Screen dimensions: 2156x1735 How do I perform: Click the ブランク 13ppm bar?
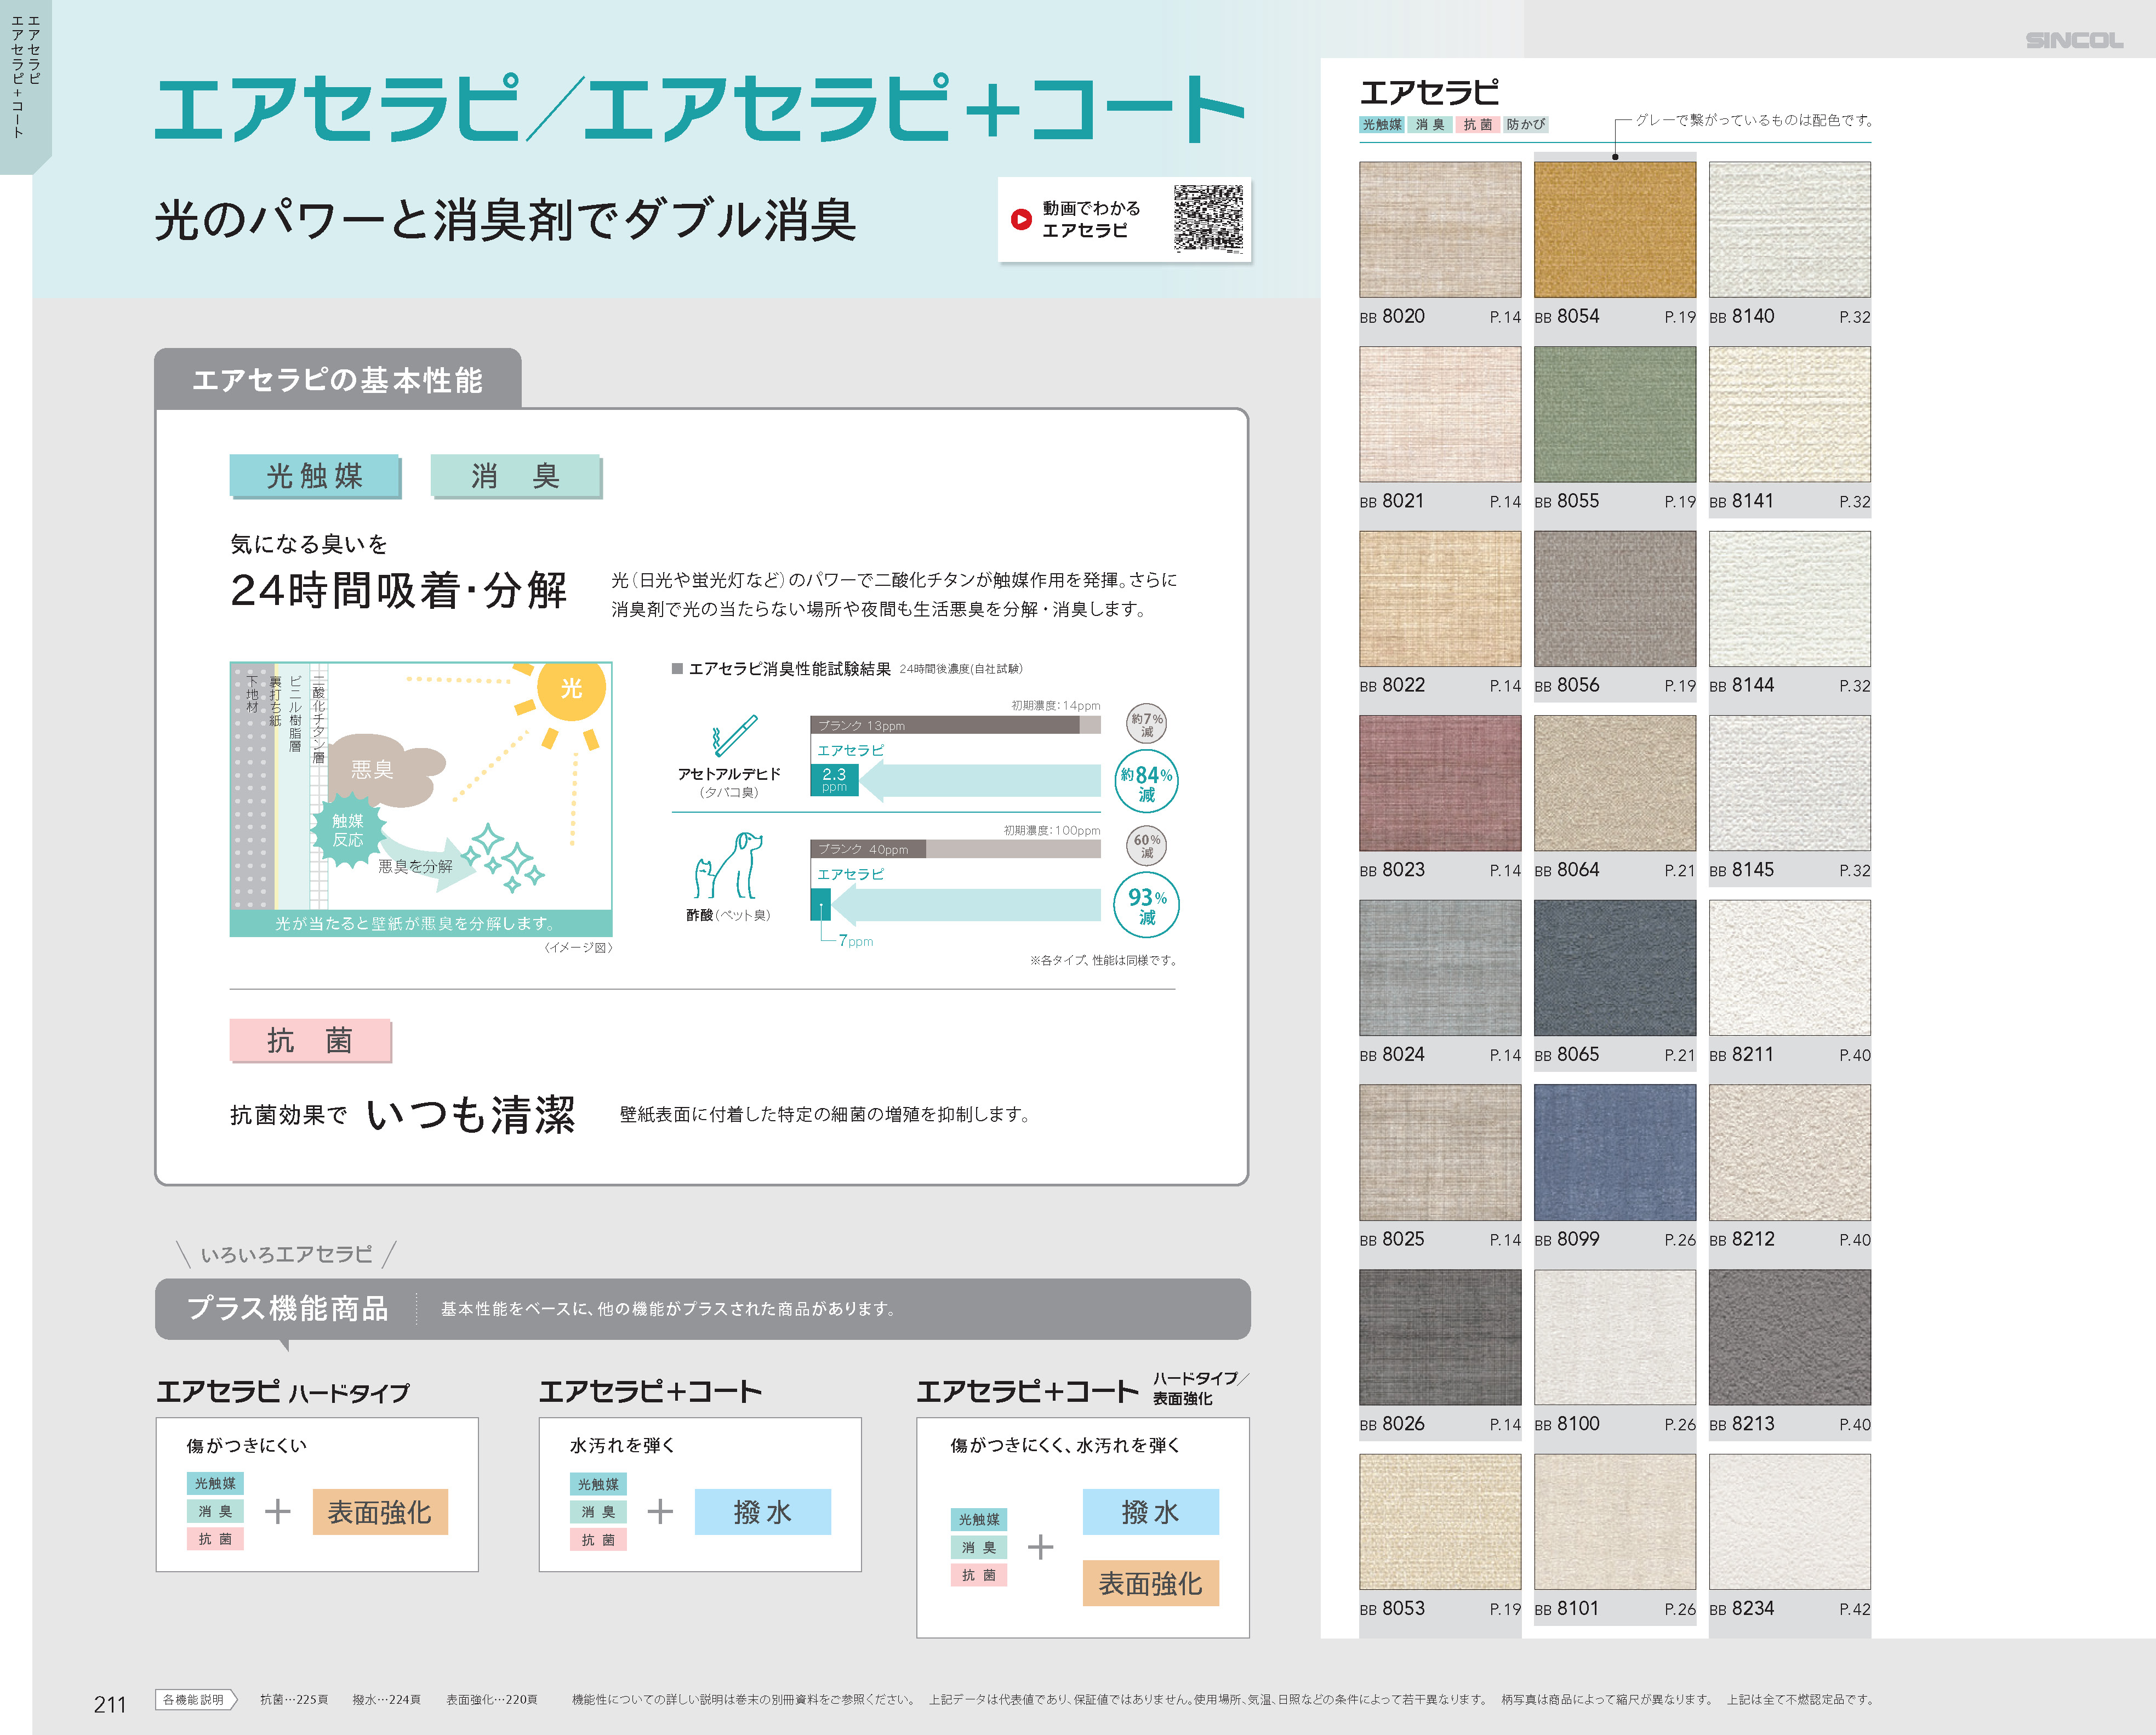tap(945, 725)
